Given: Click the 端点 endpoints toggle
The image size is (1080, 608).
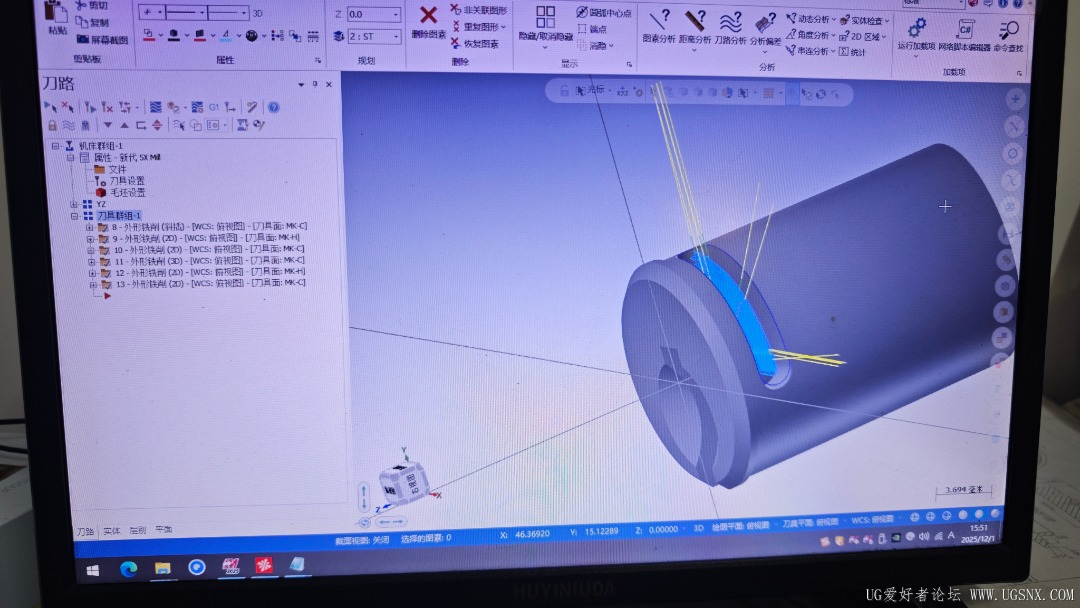Looking at the screenshot, I should coord(592,29).
